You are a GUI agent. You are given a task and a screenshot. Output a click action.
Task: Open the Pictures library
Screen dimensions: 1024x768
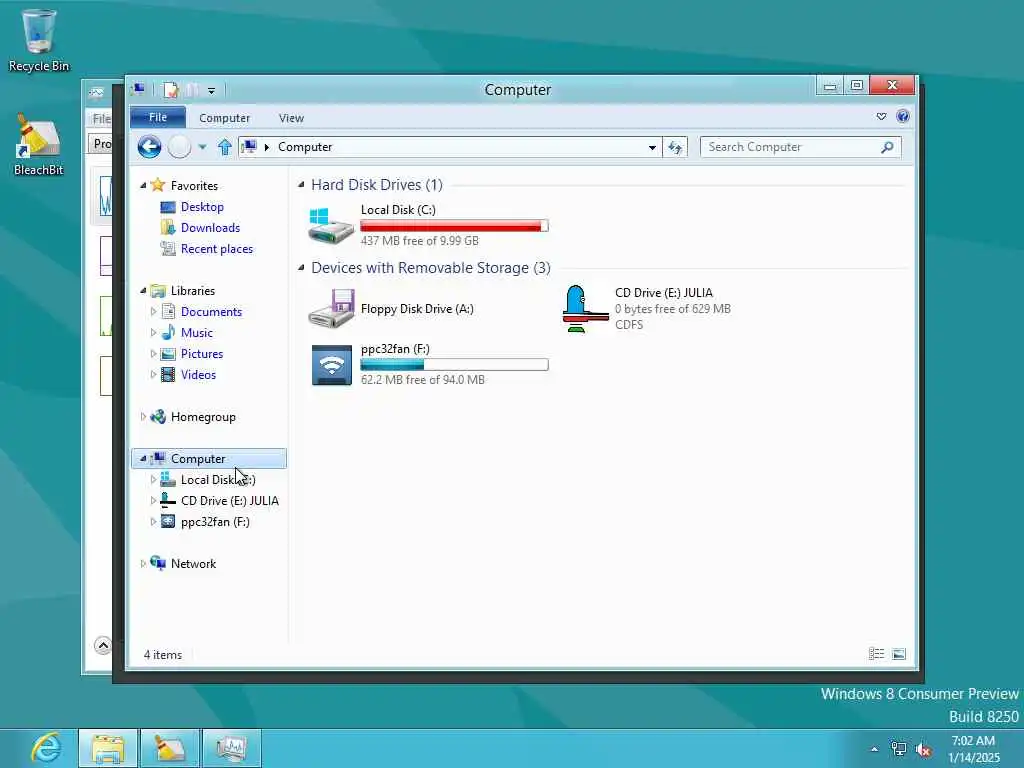pos(202,354)
